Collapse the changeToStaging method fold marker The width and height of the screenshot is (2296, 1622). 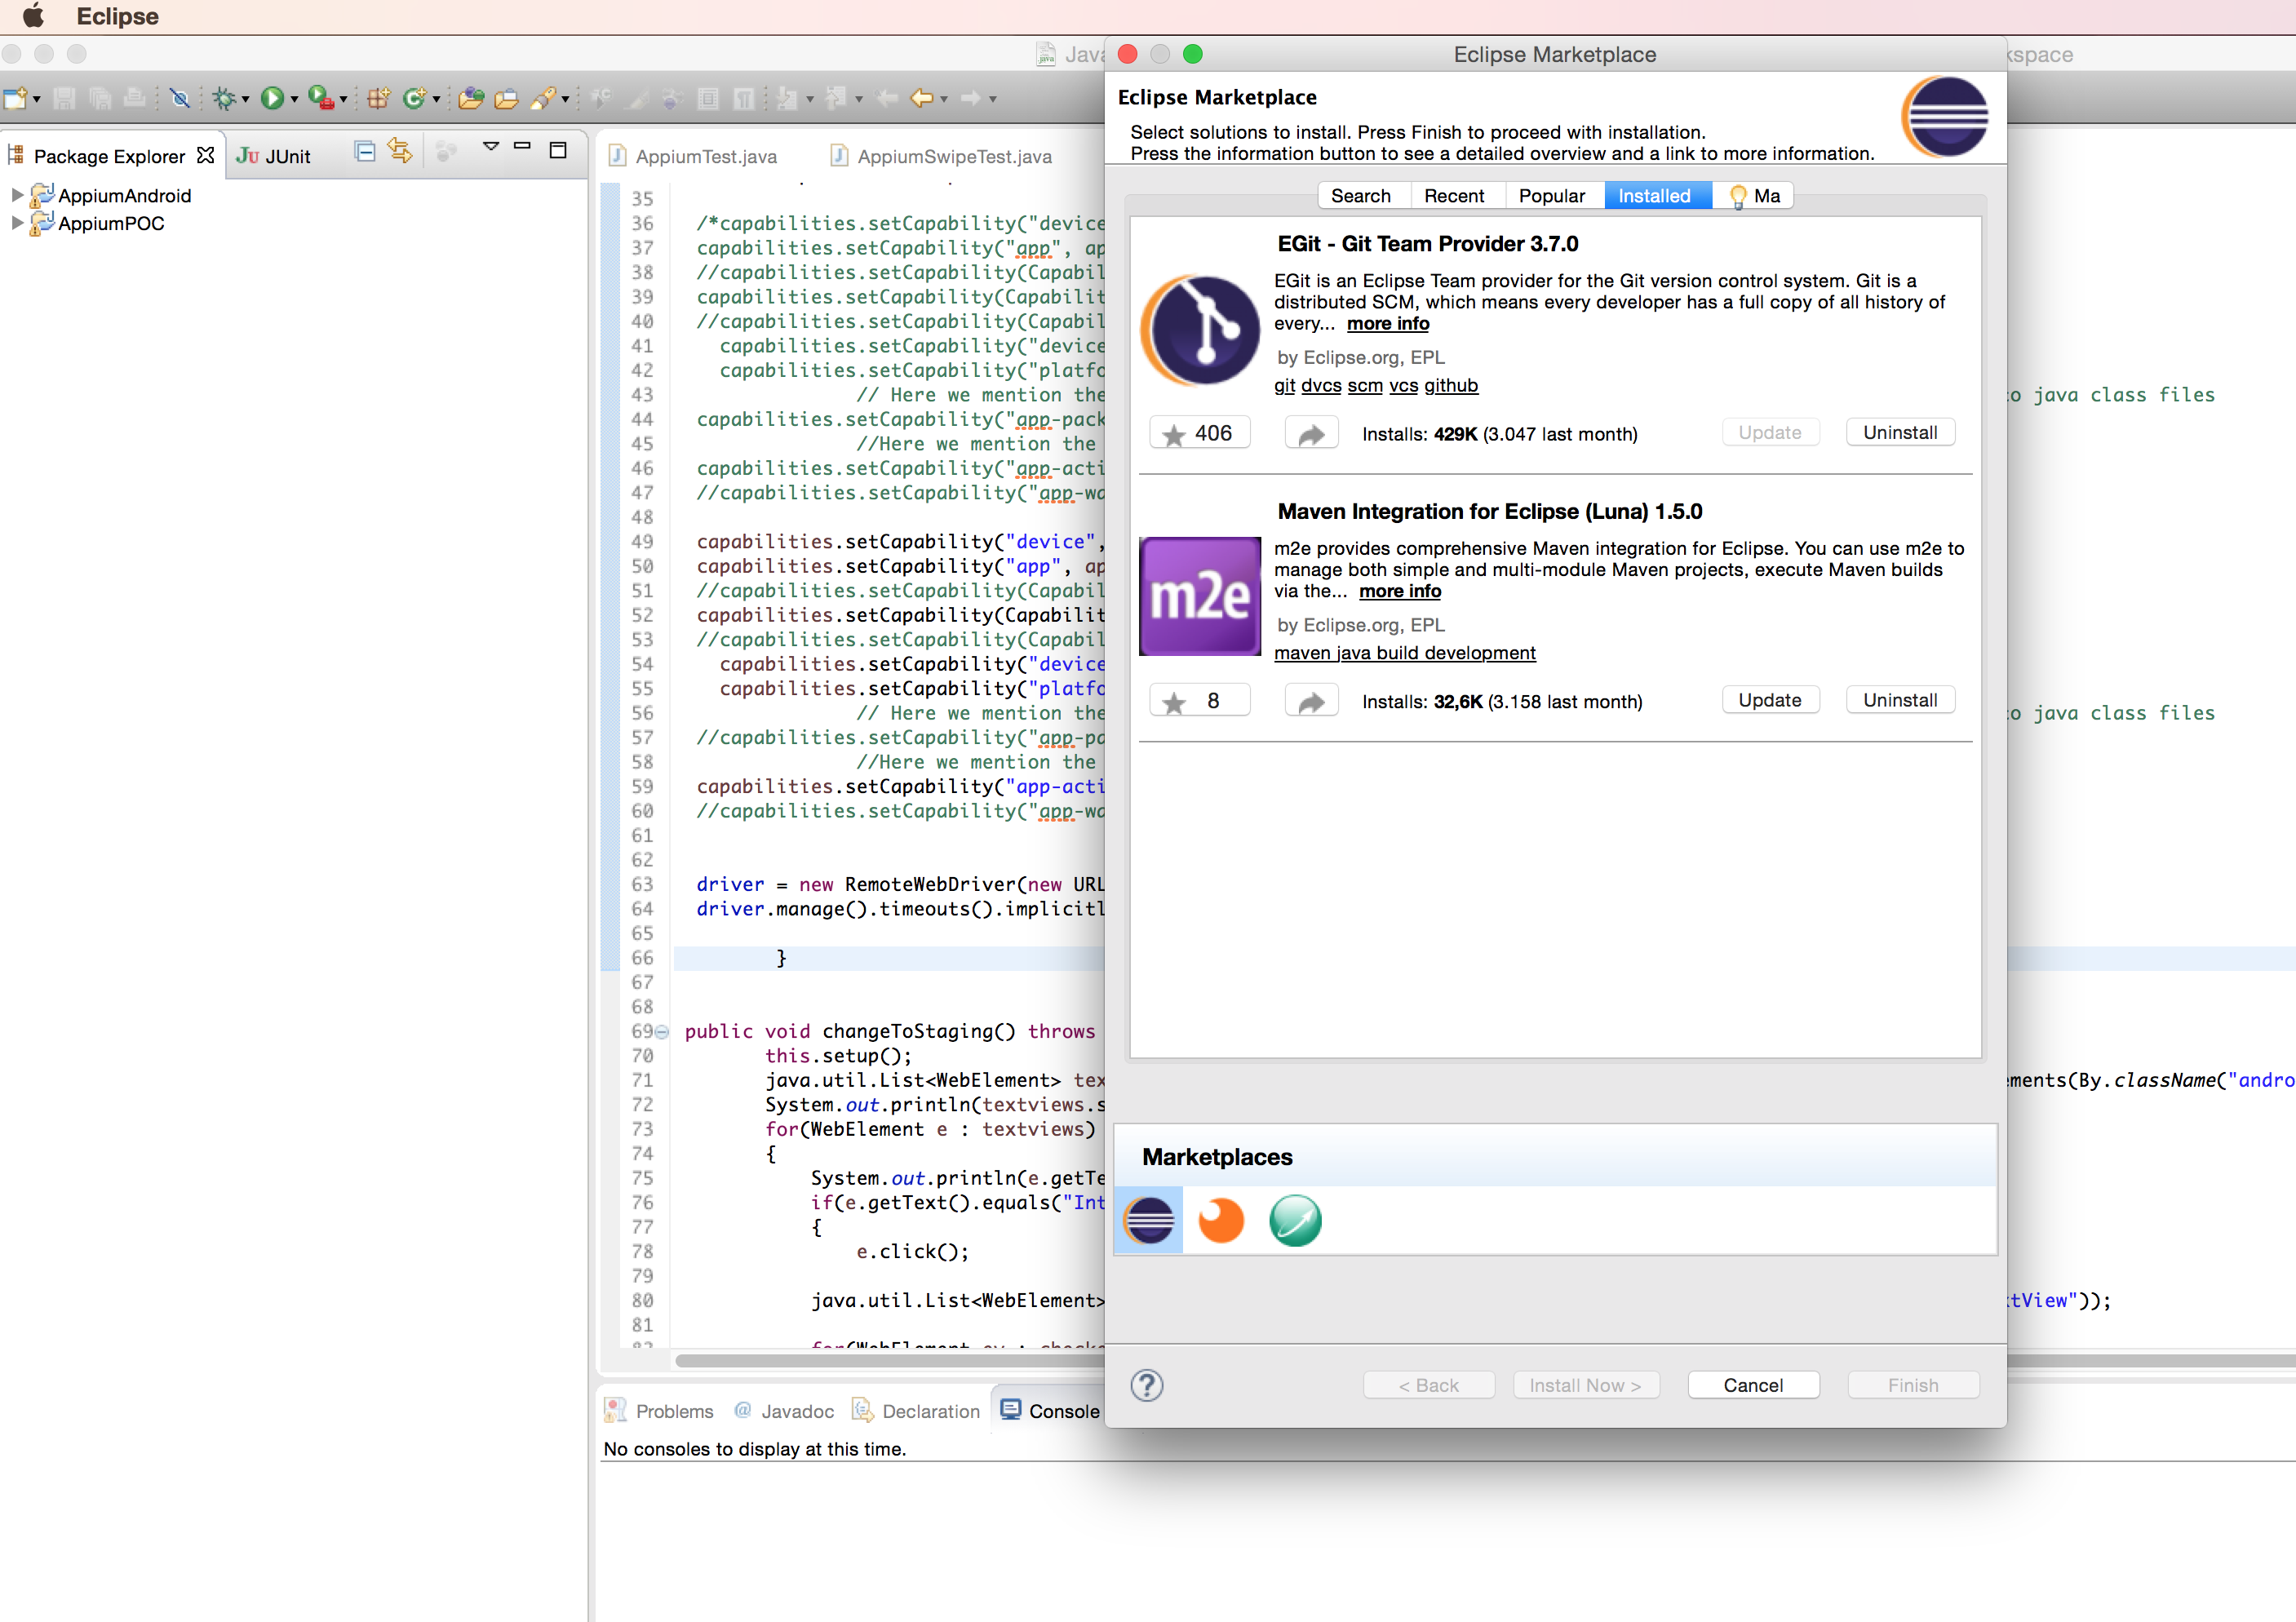662,1032
